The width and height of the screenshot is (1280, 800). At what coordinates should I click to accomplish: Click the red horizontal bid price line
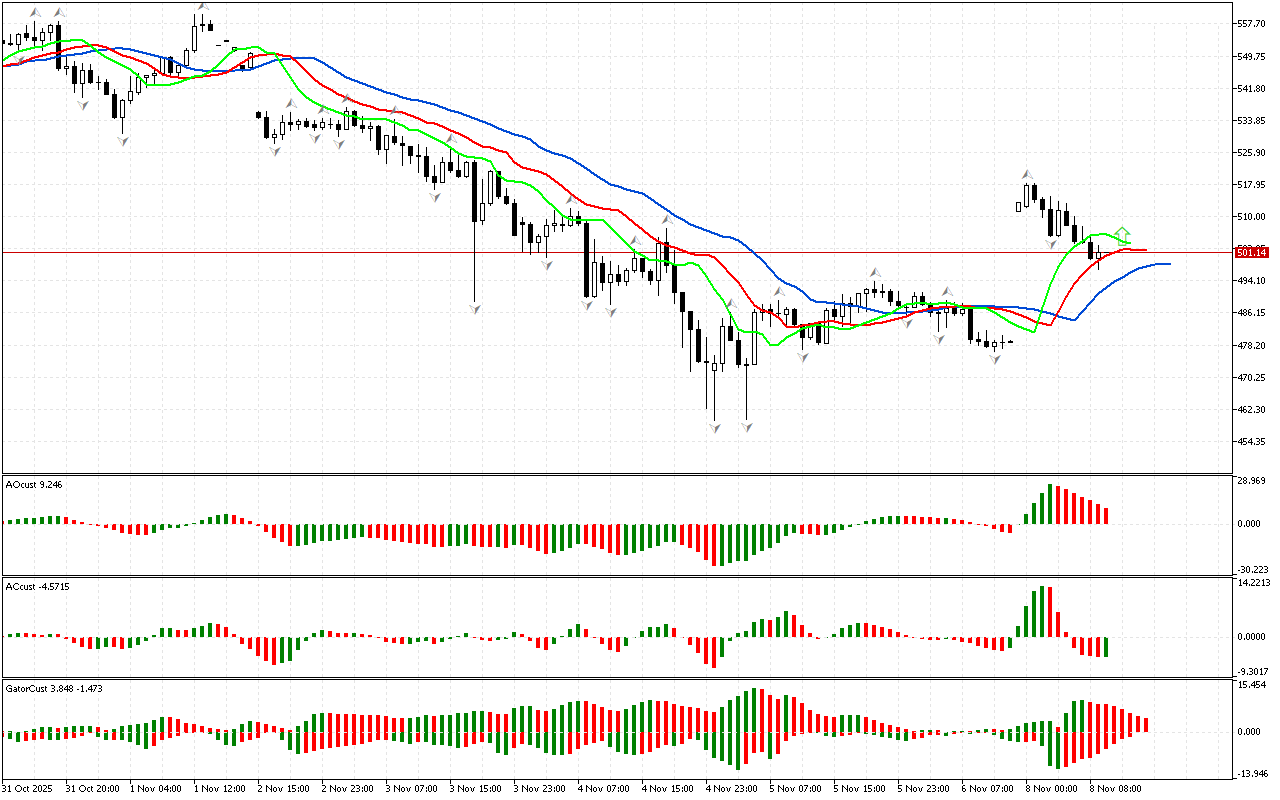600,253
